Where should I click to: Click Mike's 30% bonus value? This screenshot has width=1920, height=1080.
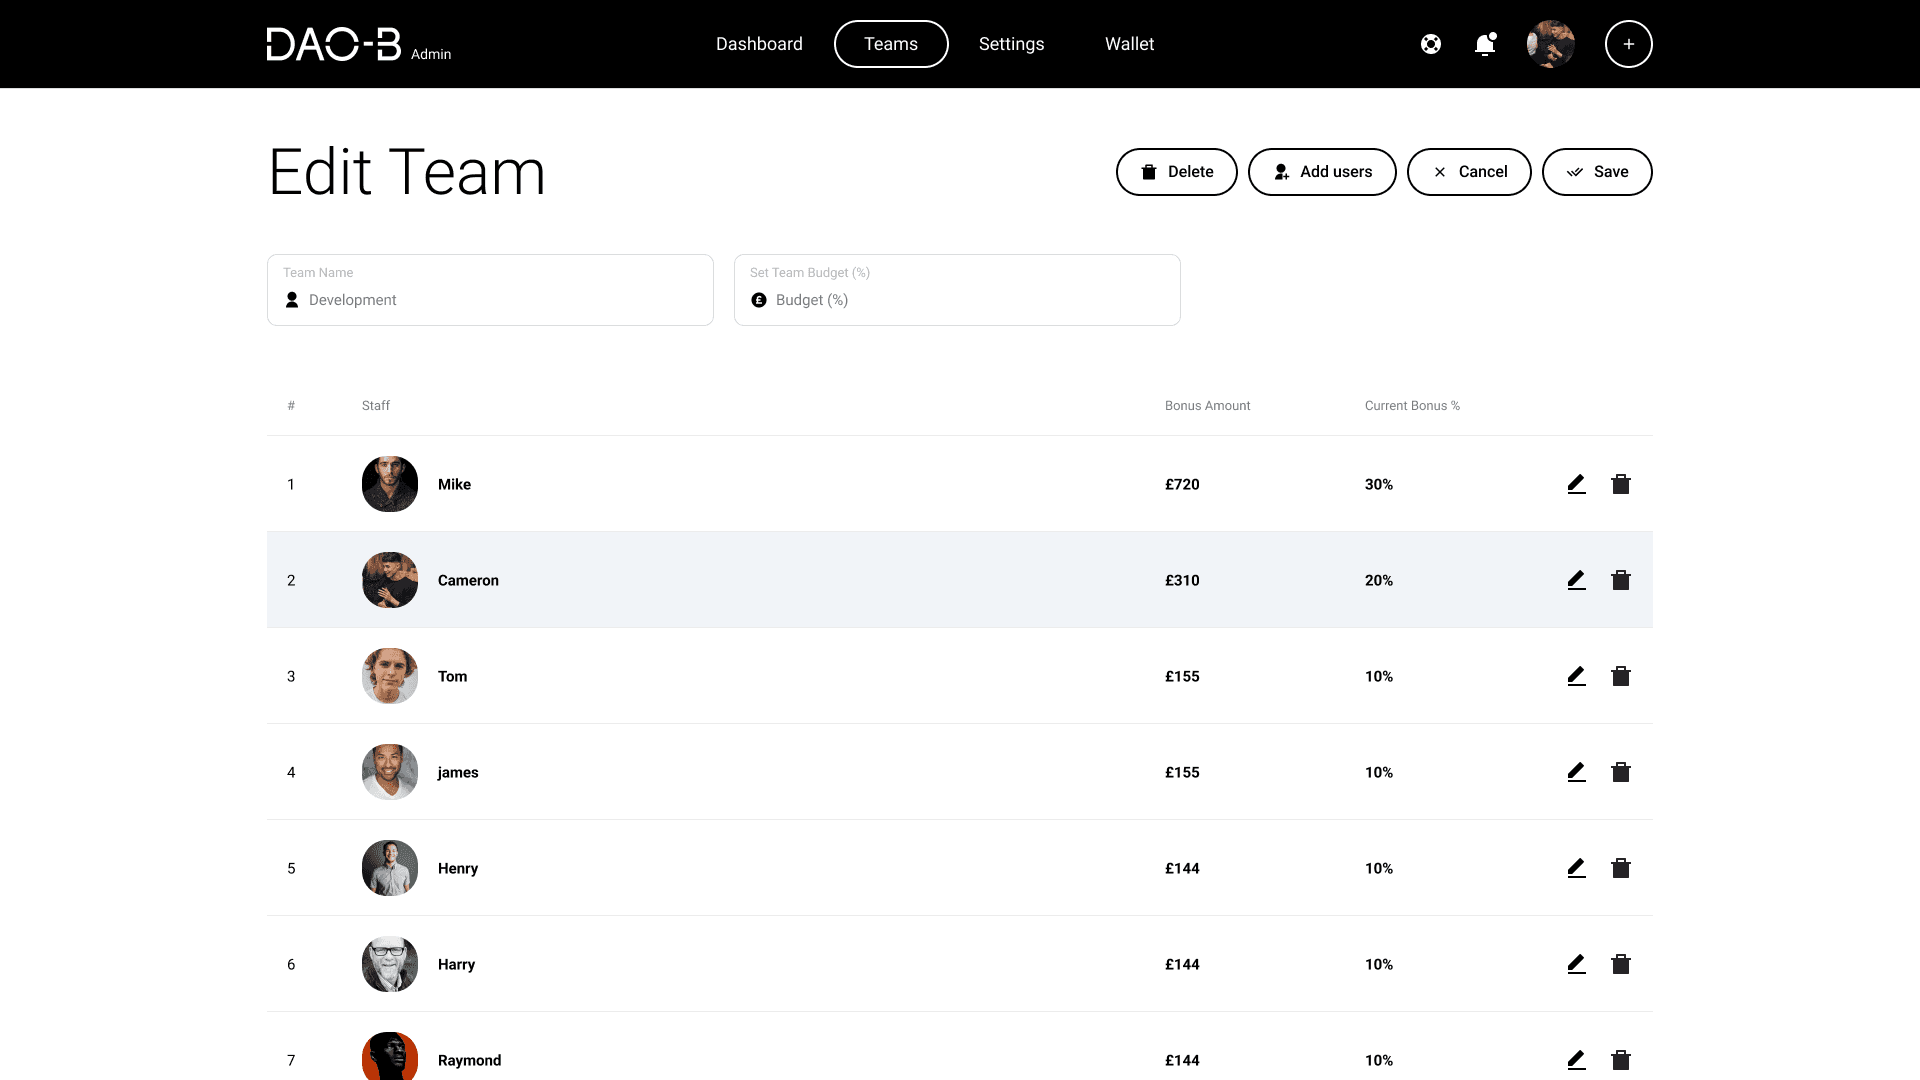tap(1379, 484)
